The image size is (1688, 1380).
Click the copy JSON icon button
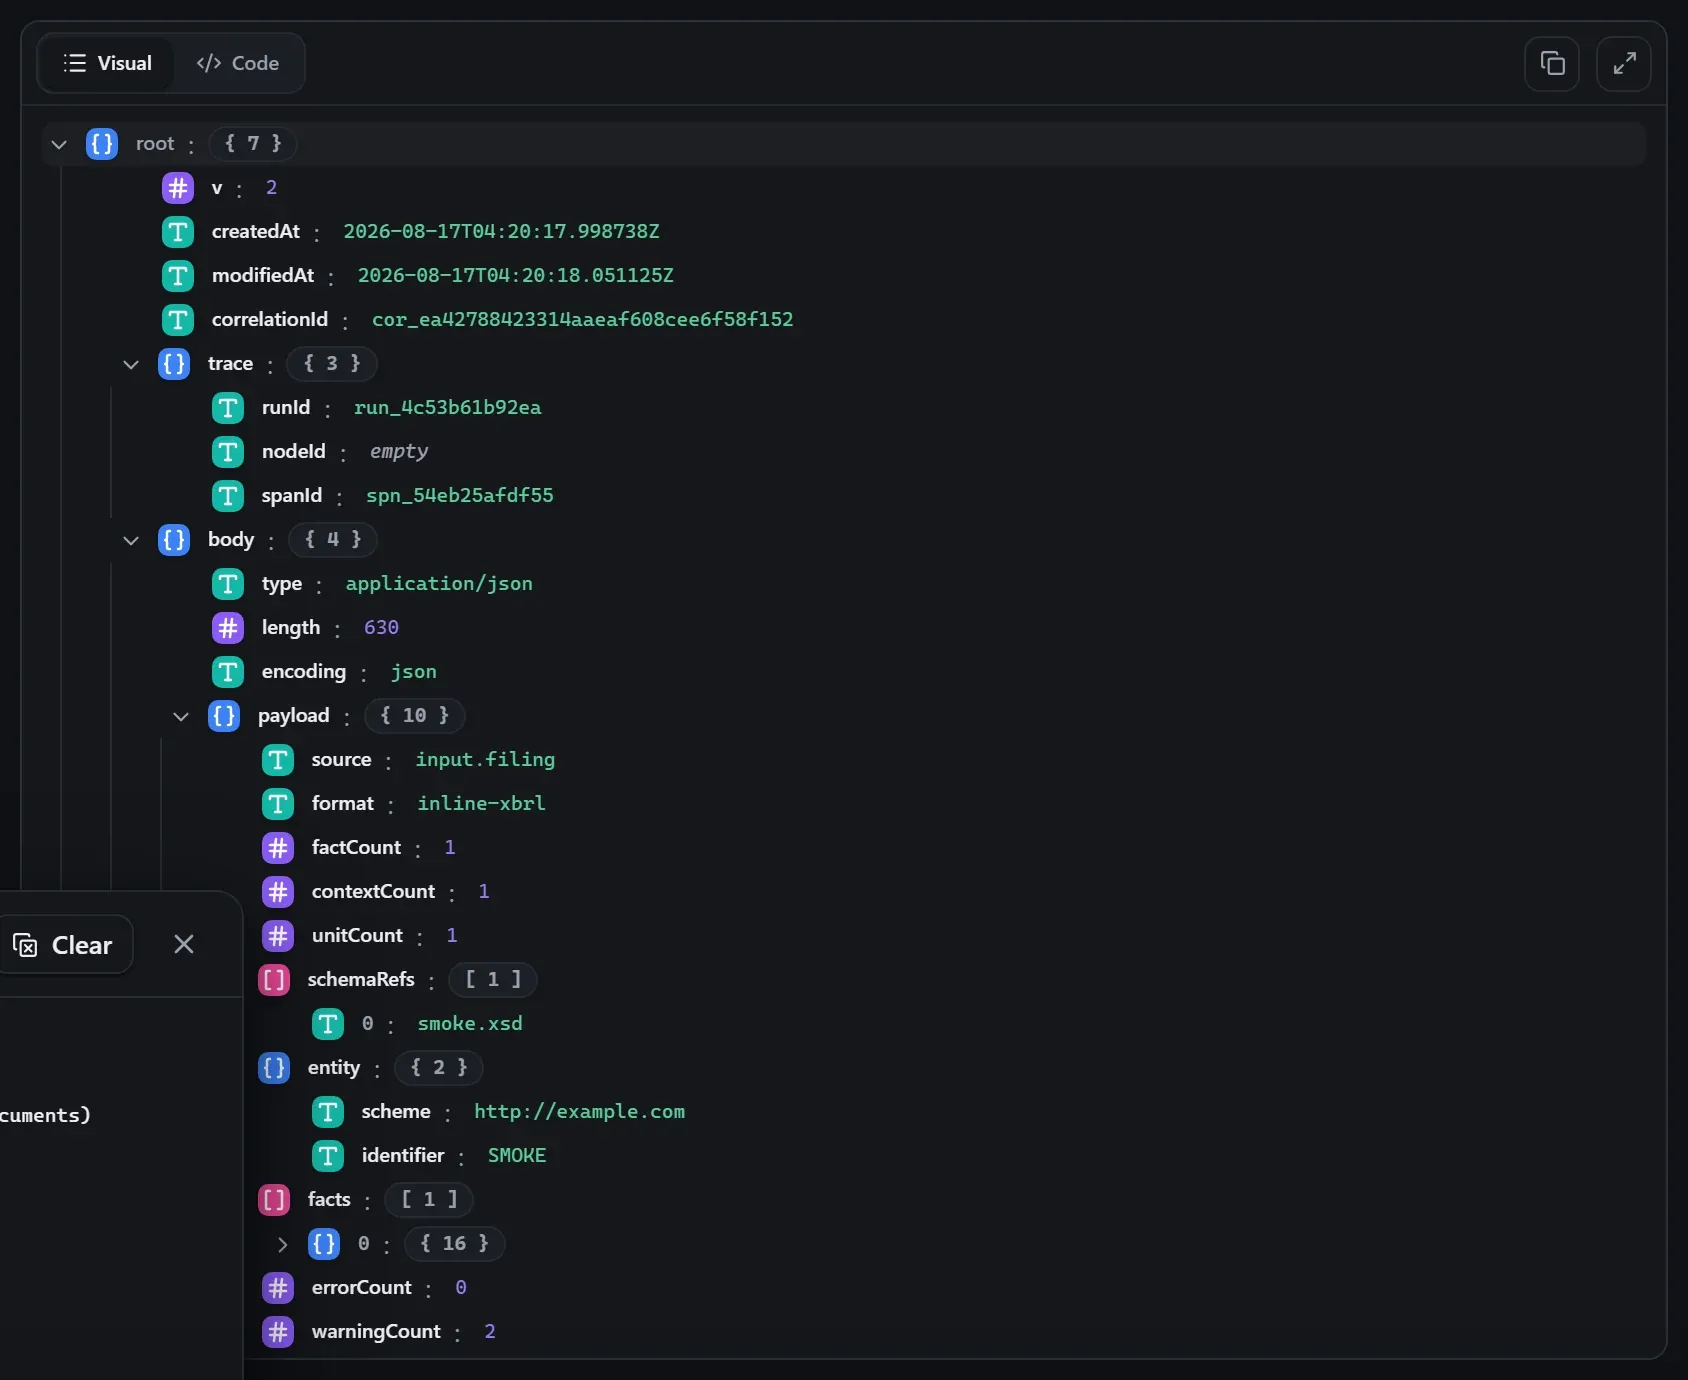1552,64
